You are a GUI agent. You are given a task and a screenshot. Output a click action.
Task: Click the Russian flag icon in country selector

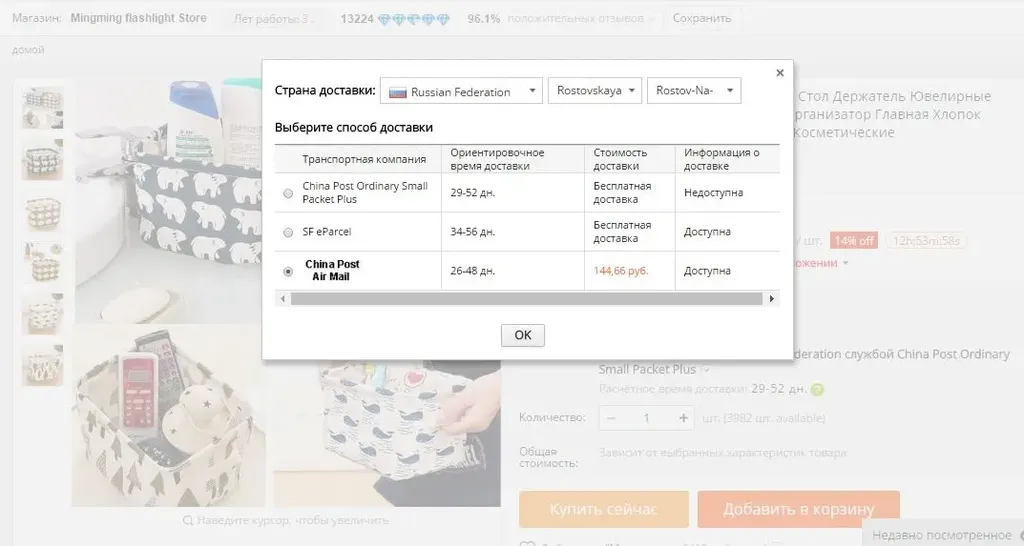coord(398,92)
